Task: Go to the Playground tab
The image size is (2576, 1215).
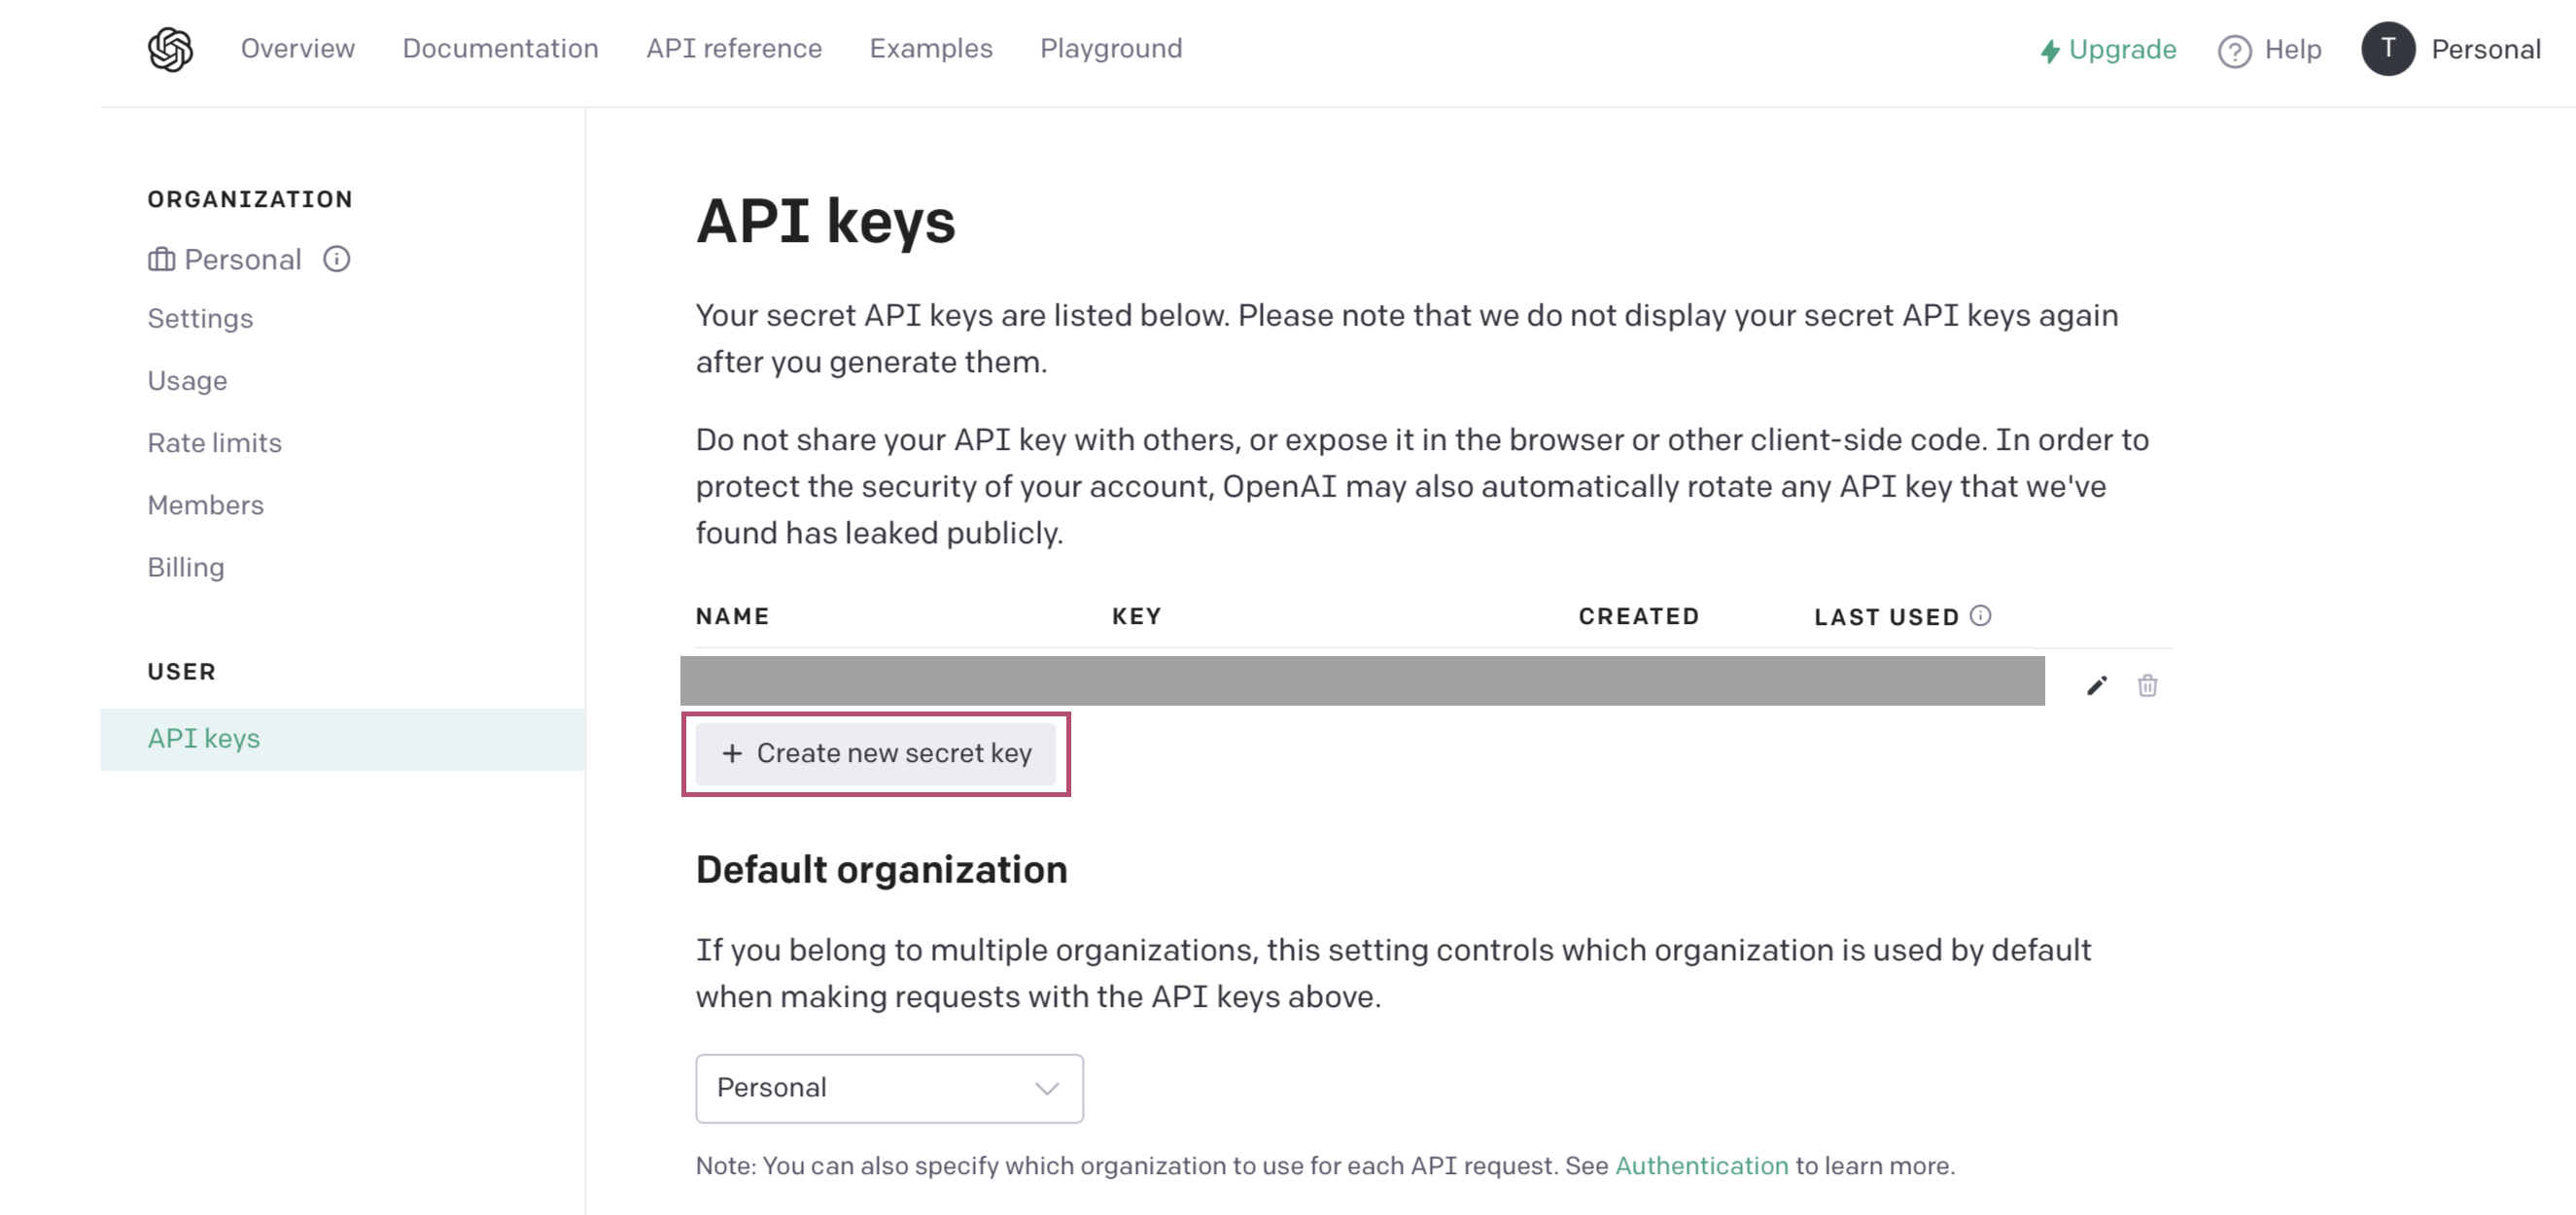Action: [1110, 49]
